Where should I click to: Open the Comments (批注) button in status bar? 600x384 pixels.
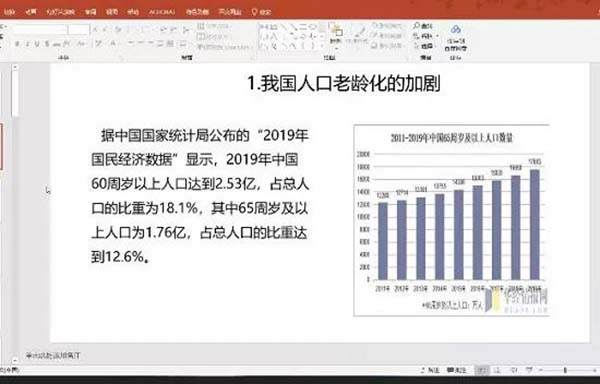(457, 370)
